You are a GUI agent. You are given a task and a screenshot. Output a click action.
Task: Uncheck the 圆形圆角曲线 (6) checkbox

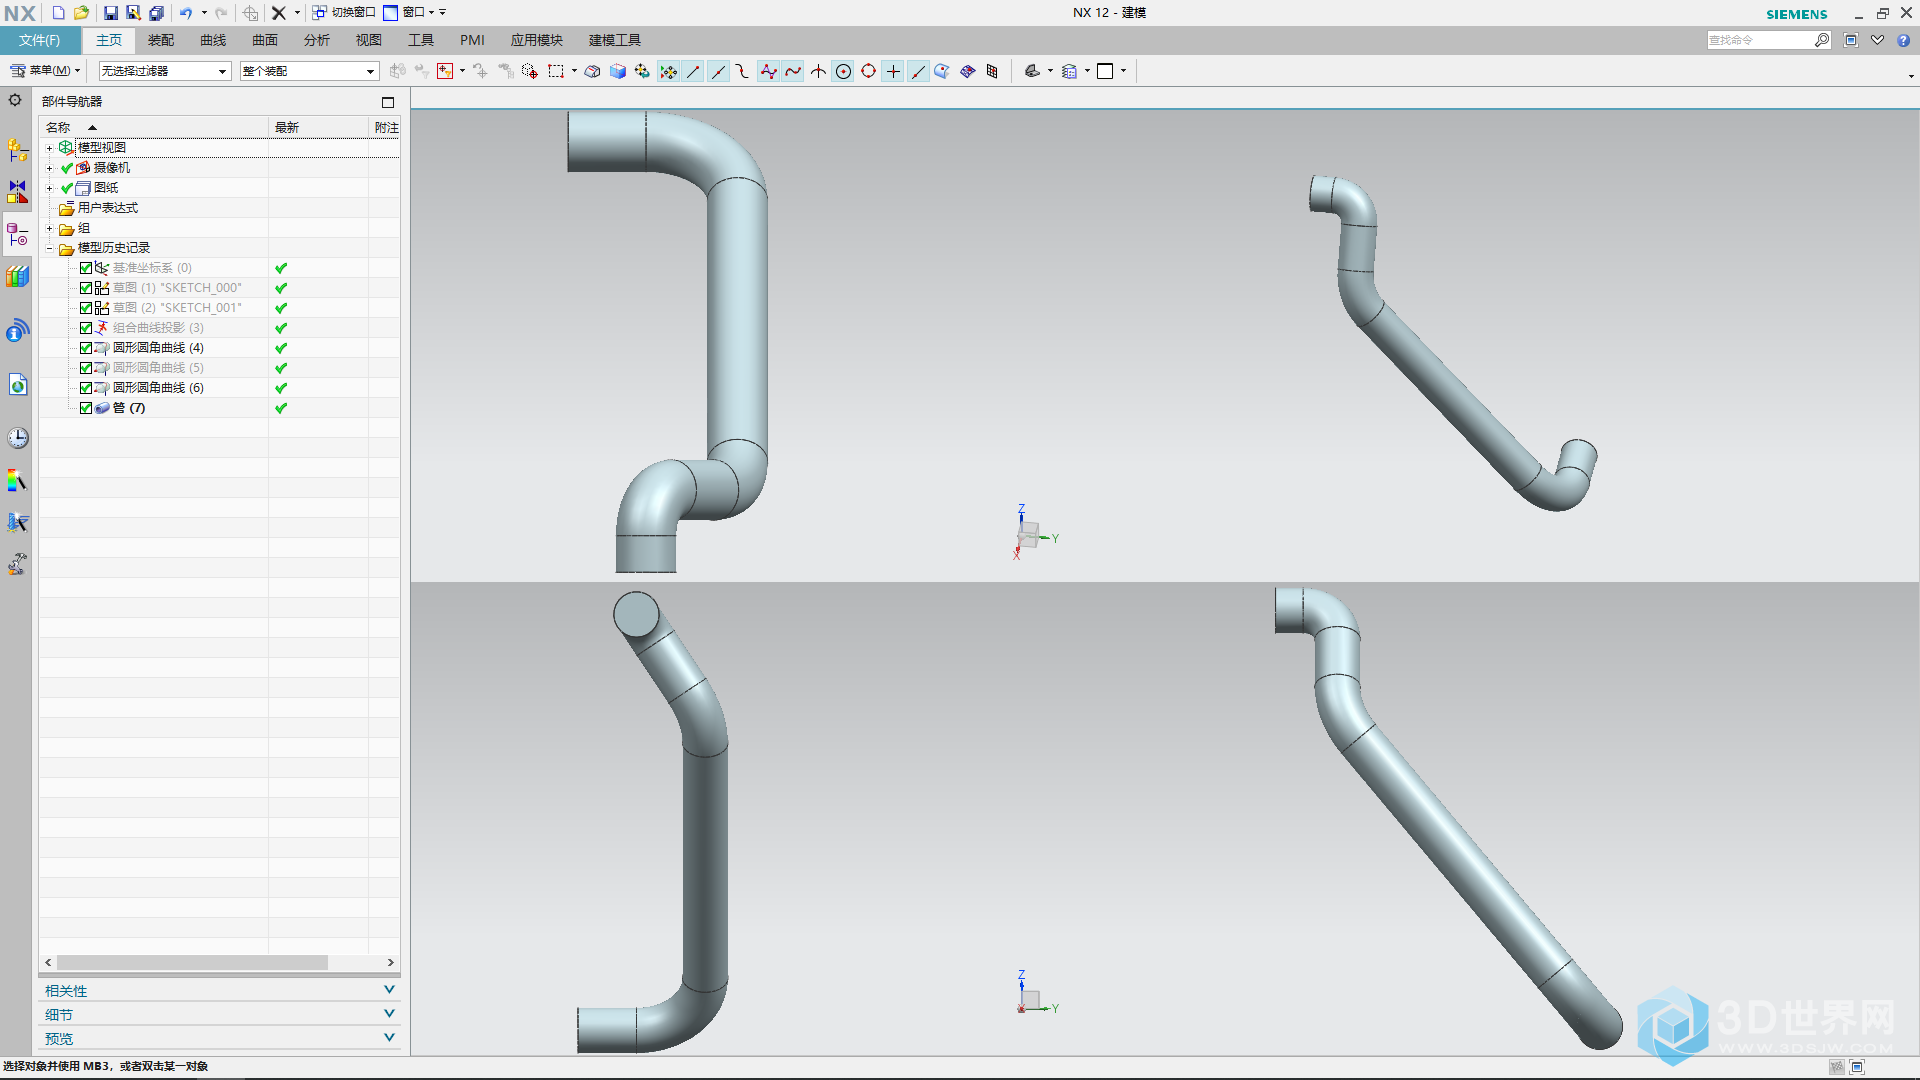86,388
